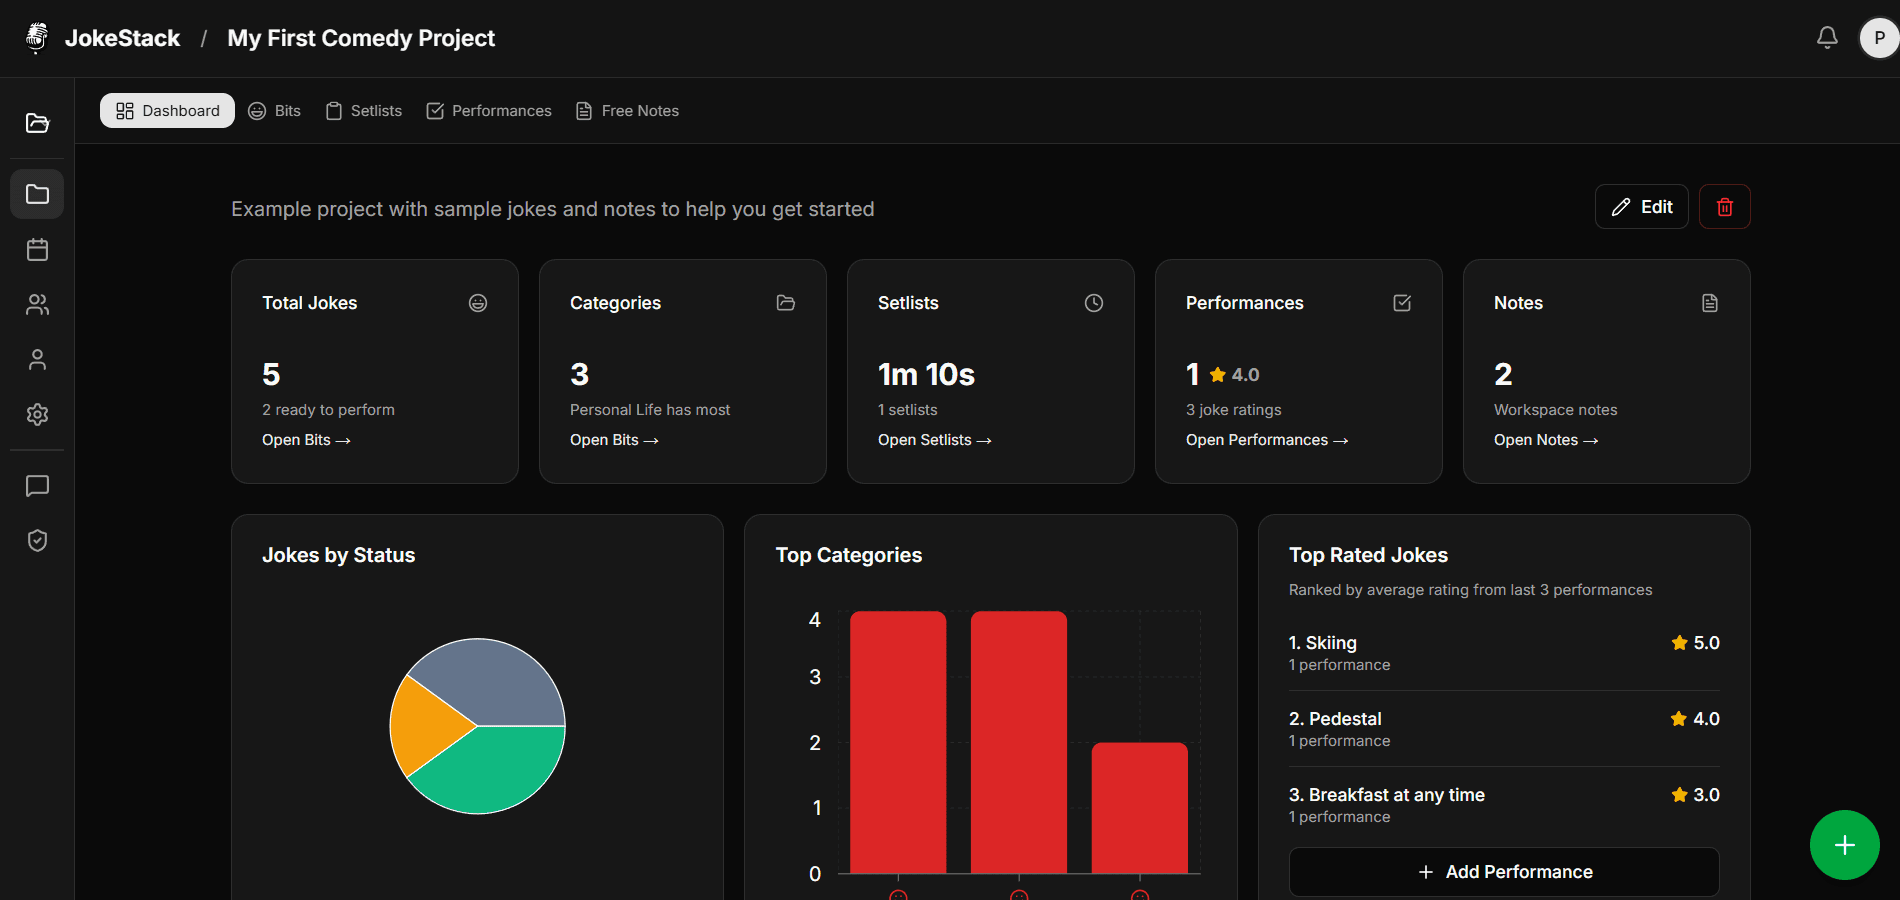Switch to the Dashboard tab
The image size is (1900, 900).
coord(167,111)
